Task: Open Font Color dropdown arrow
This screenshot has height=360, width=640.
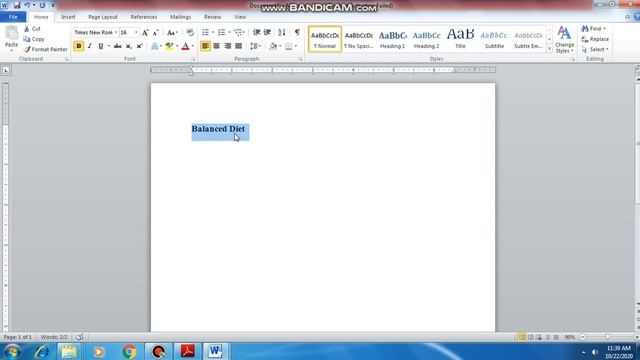Action: [193, 46]
